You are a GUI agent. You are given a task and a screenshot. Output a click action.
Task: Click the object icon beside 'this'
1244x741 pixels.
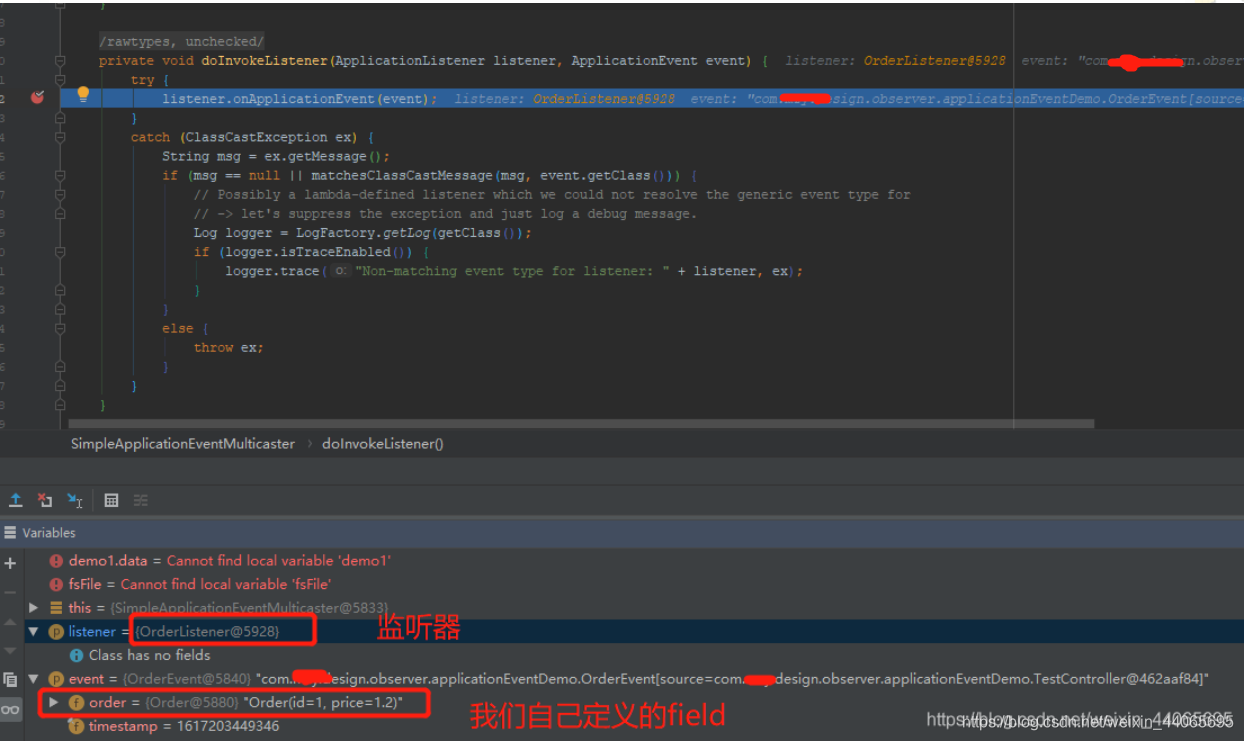[56, 608]
